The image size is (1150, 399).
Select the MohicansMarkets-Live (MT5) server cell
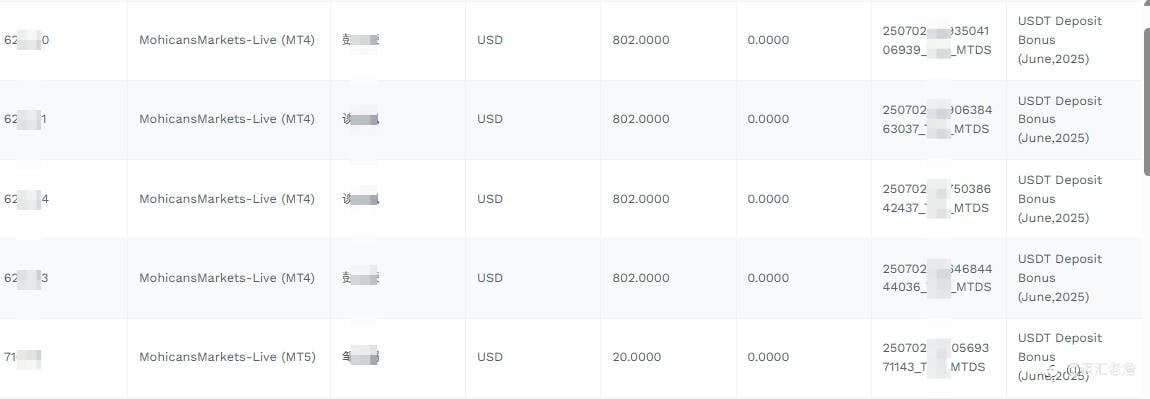click(227, 357)
